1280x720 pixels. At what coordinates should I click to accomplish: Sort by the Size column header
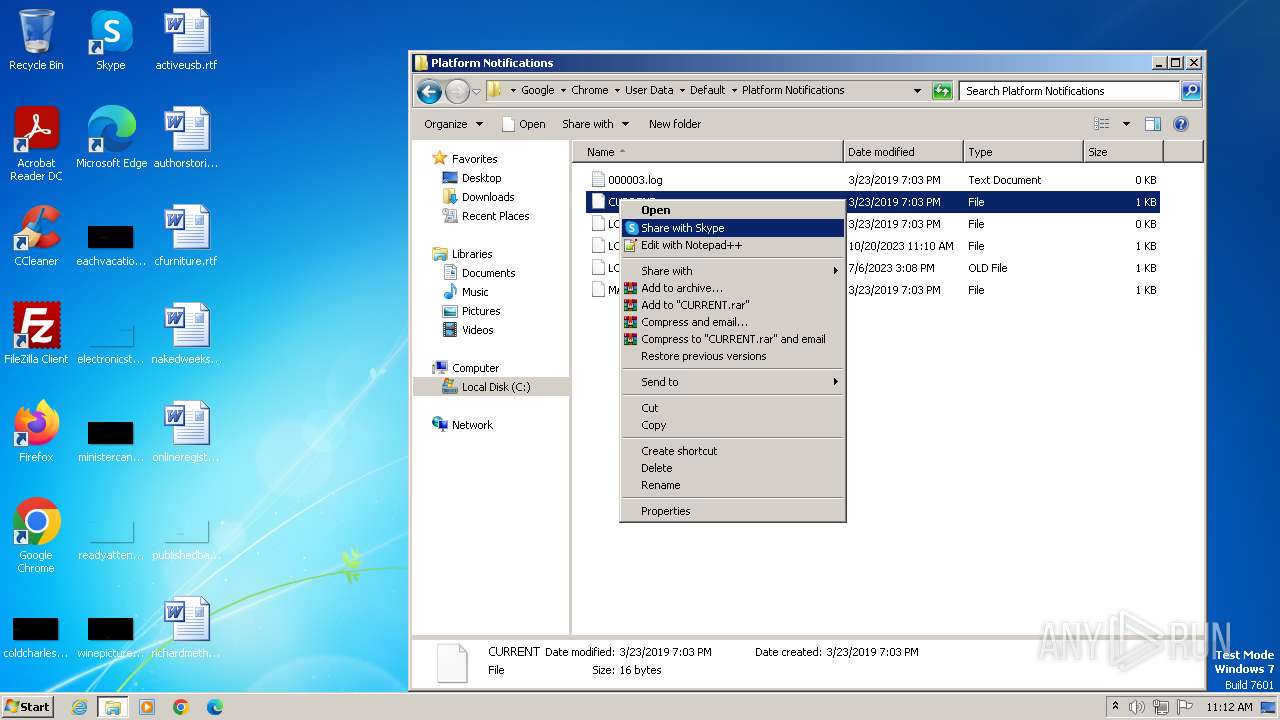click(1123, 152)
